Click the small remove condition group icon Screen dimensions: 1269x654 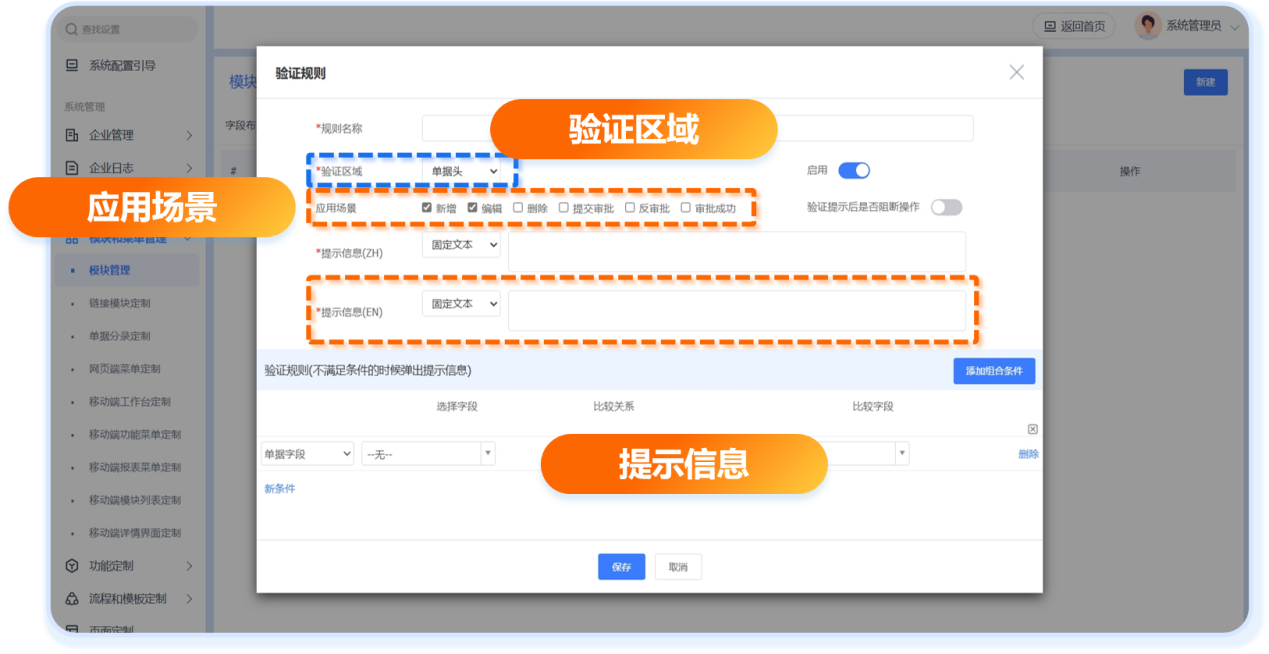[x=1032, y=429]
